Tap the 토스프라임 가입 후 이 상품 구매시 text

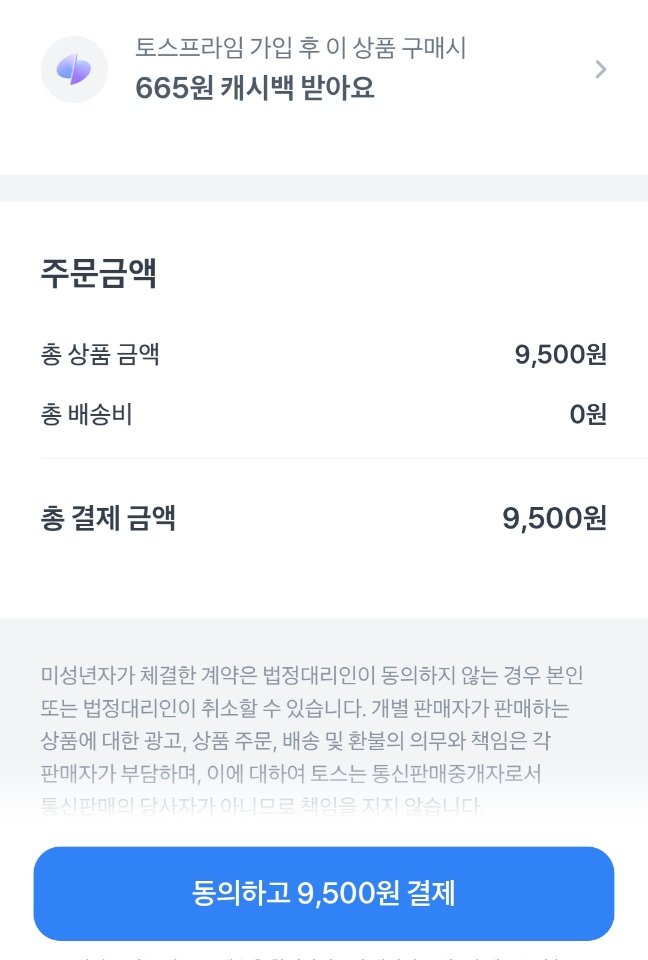click(301, 47)
